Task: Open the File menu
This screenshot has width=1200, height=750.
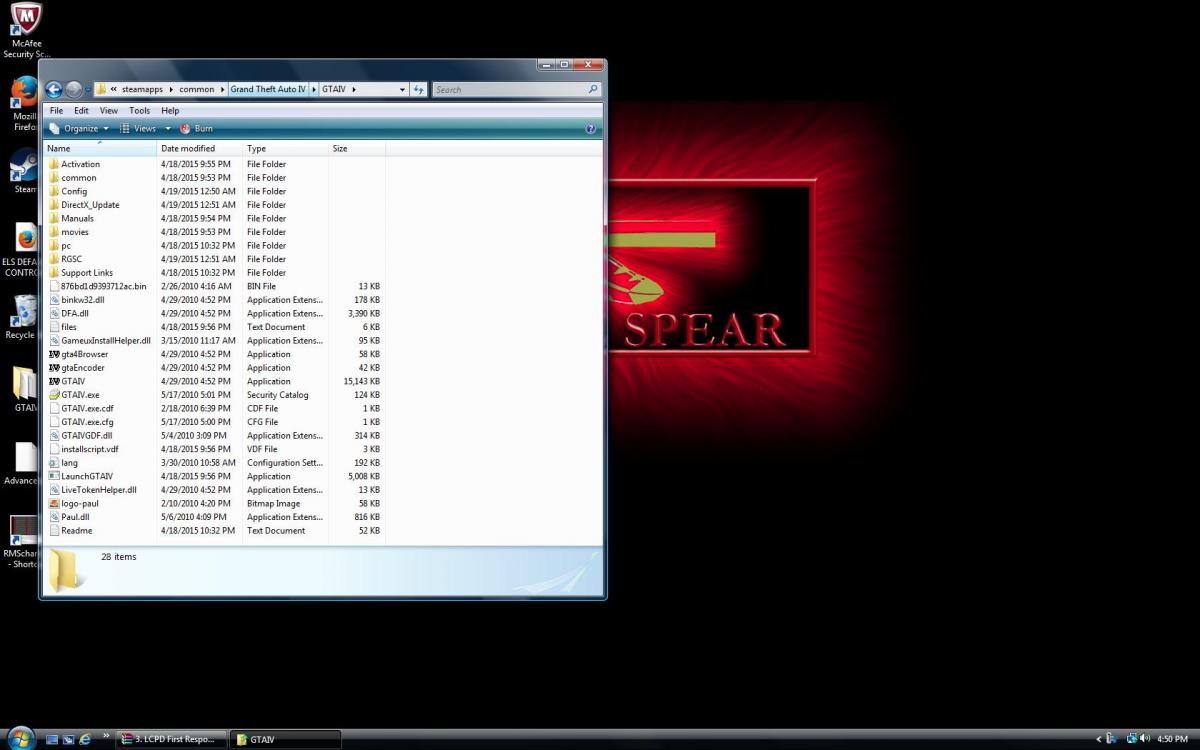Action: click(56, 110)
